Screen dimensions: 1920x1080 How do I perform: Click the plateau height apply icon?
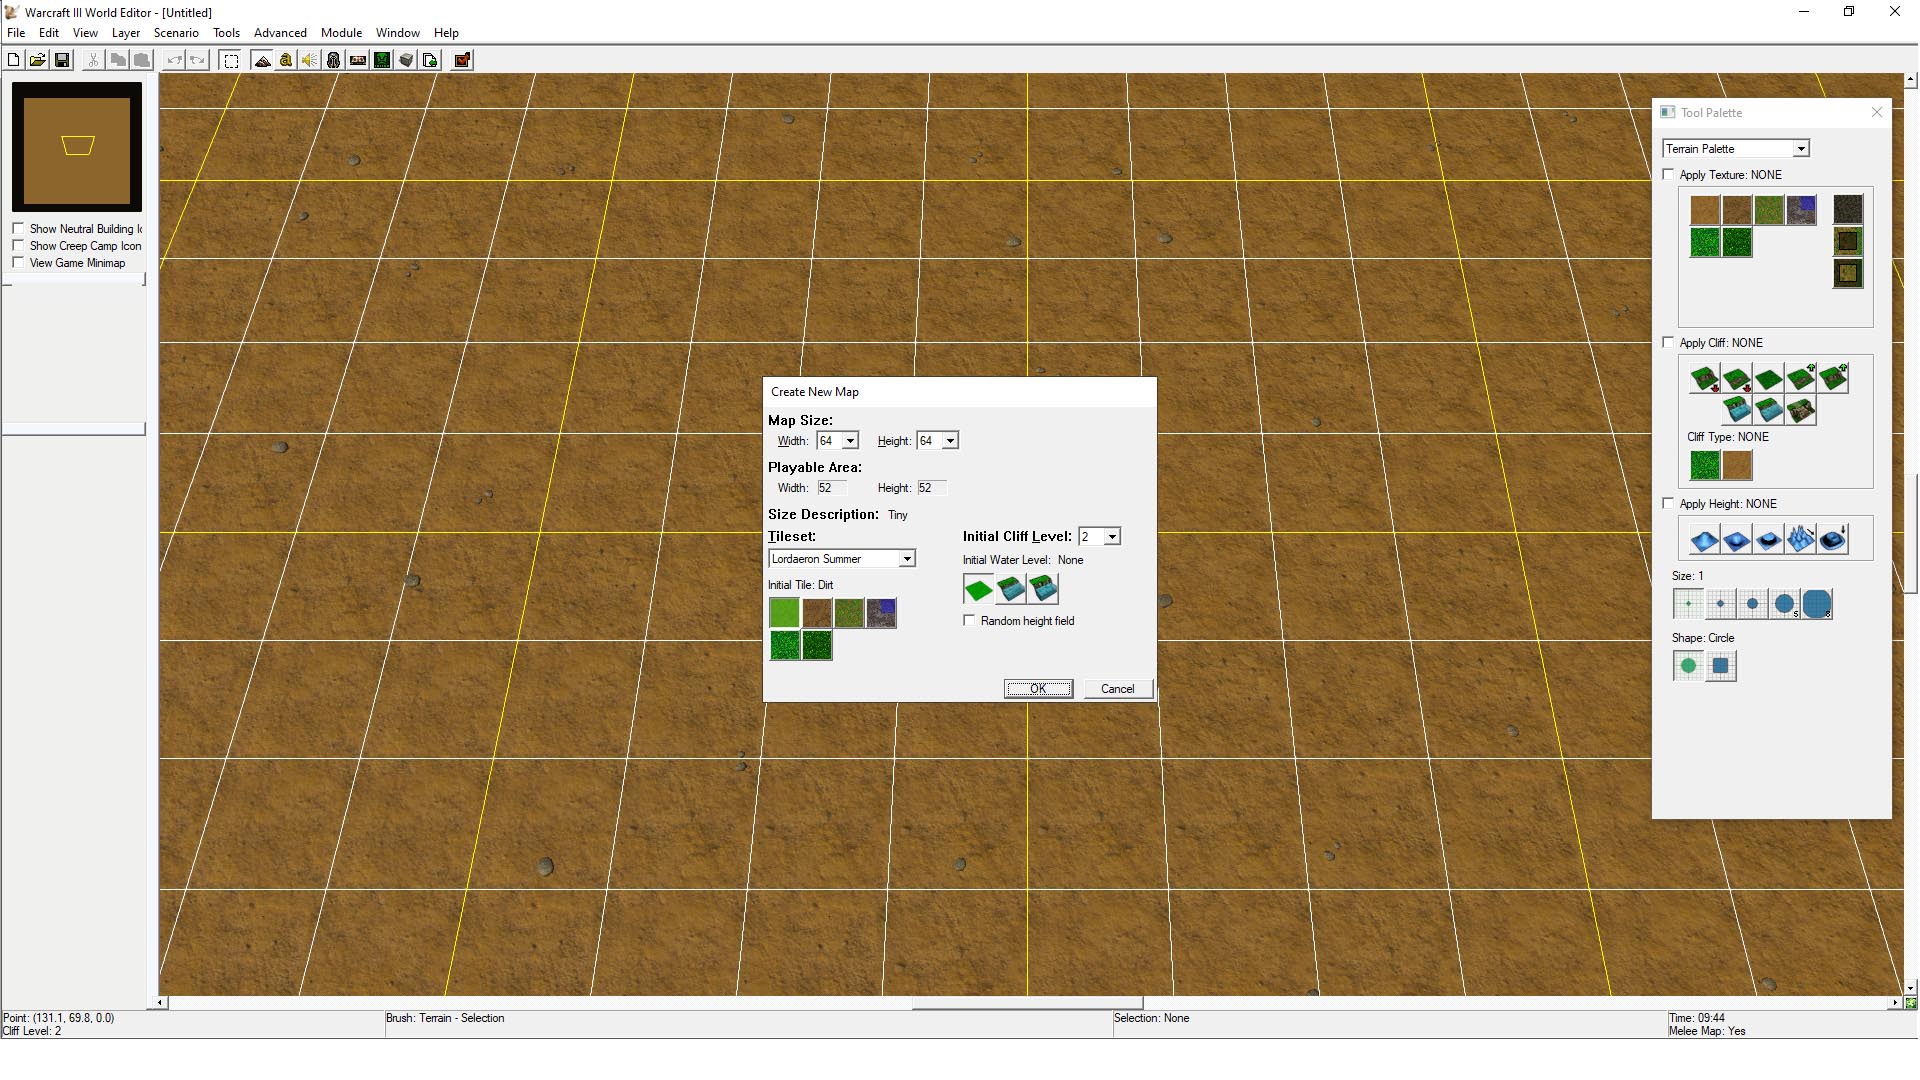[x=1767, y=538]
